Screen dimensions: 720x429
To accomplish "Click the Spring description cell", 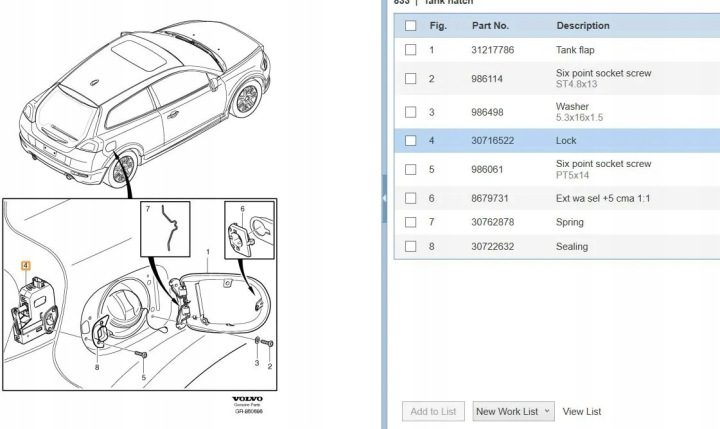I will (x=570, y=222).
